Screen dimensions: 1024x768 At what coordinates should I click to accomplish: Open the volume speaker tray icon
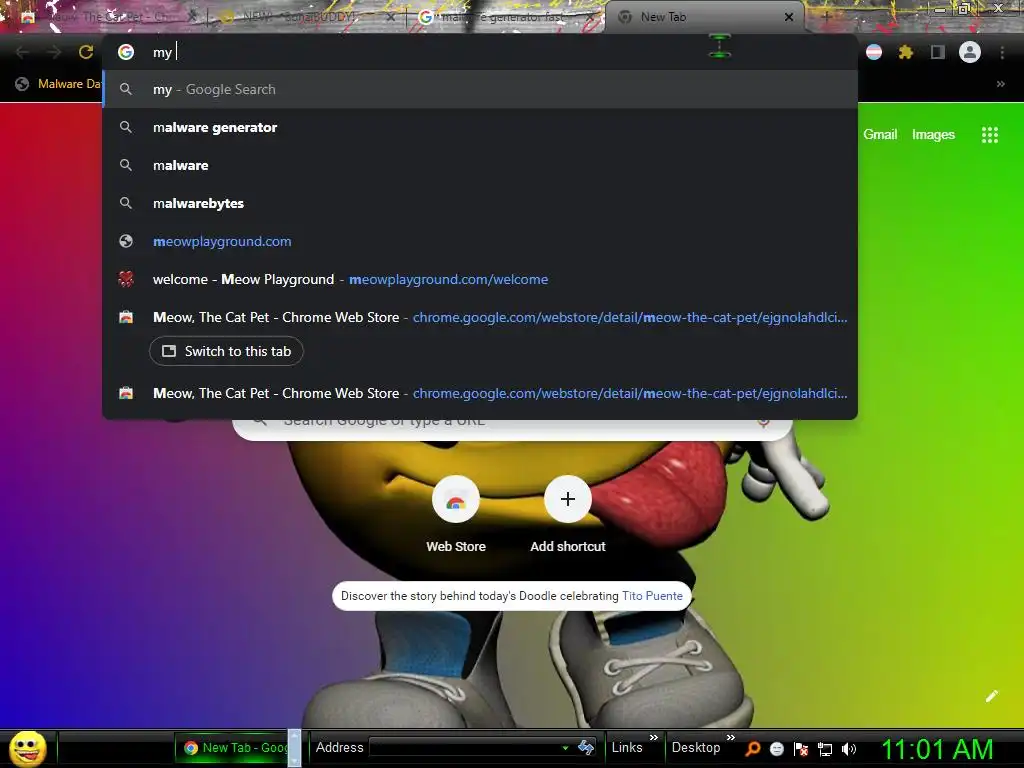(x=848, y=748)
